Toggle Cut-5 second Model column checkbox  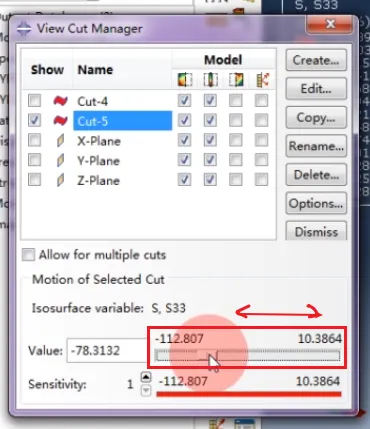(x=210, y=120)
